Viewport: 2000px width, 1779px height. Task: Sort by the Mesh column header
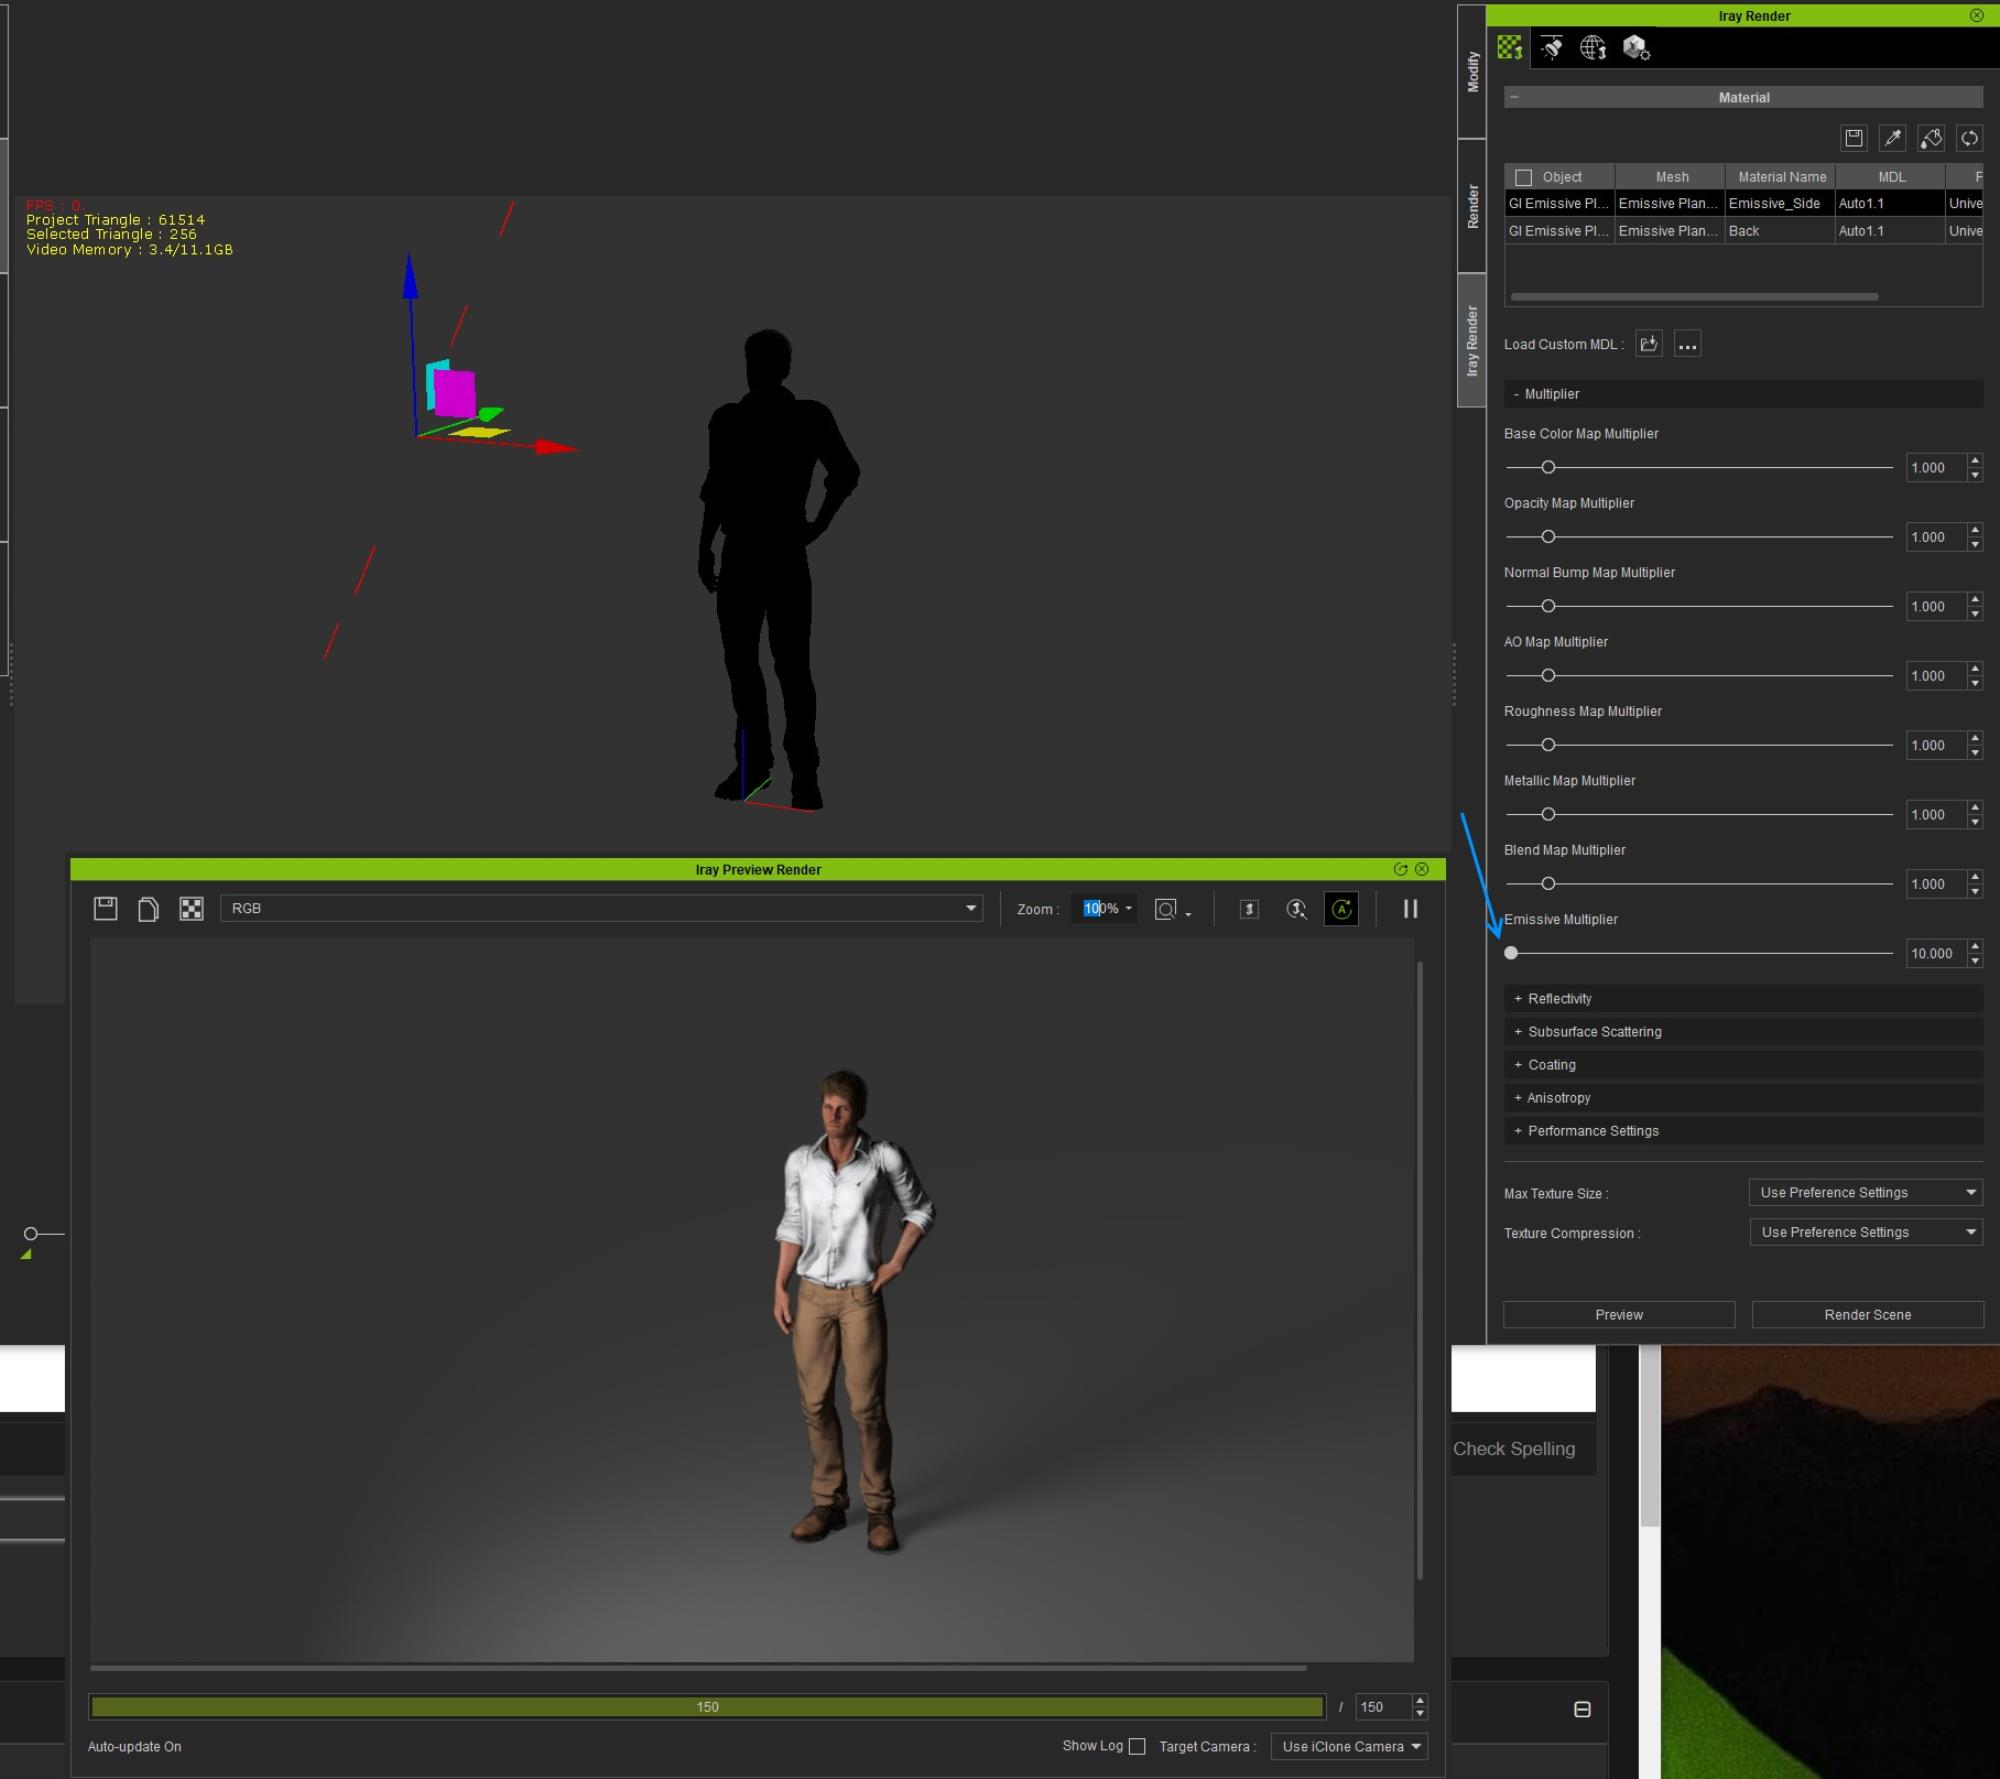point(1671,177)
